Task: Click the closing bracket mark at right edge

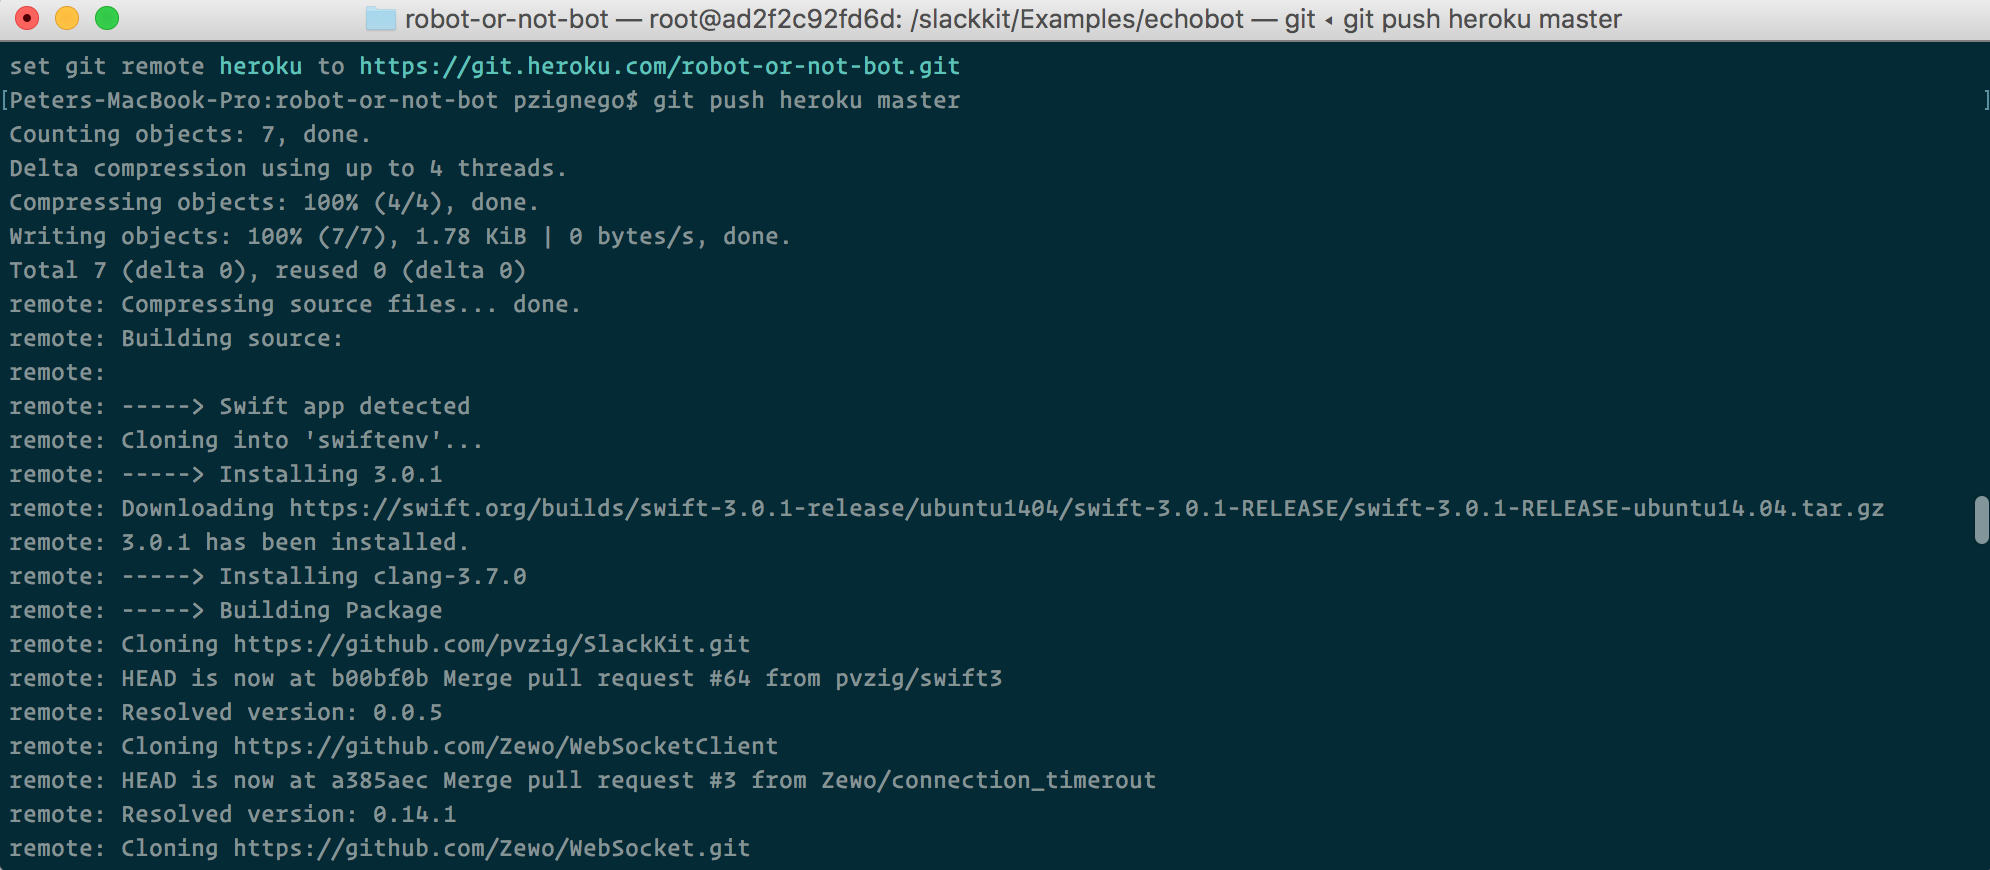Action: point(1985,101)
